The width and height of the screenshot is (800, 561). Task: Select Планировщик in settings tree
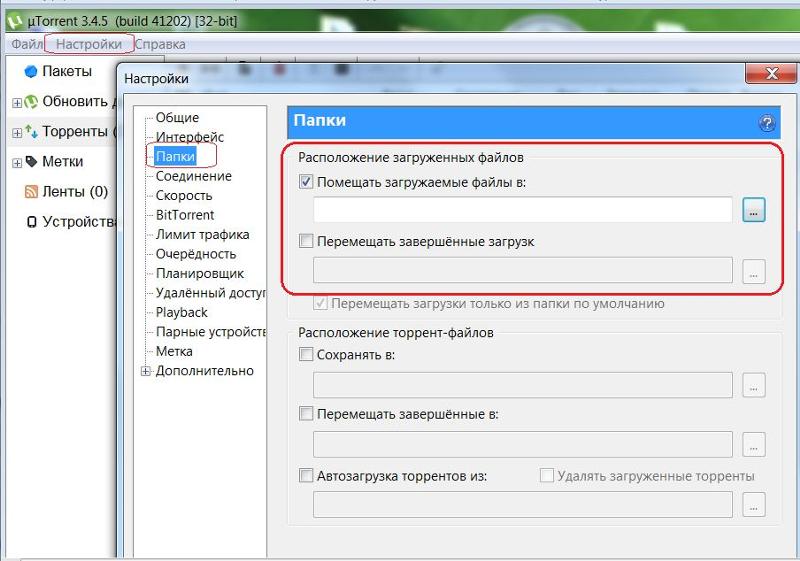pos(199,273)
